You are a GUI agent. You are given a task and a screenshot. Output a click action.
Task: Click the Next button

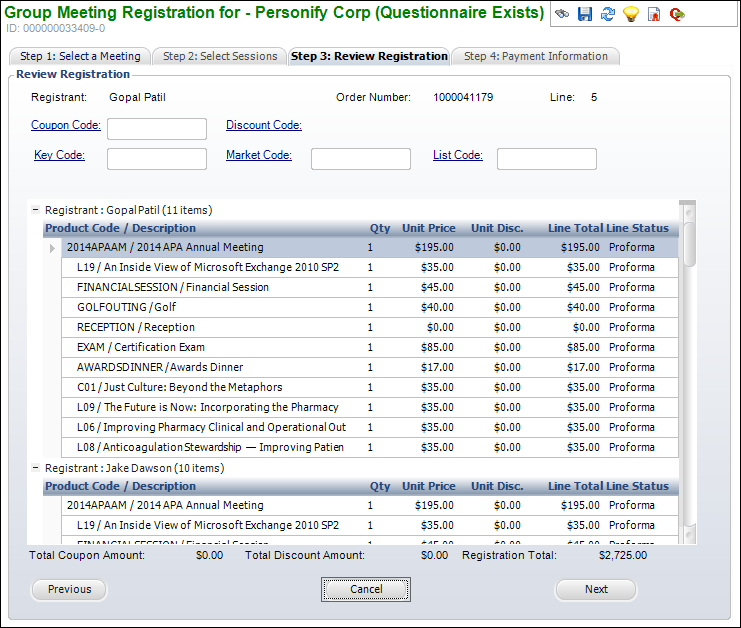point(595,589)
